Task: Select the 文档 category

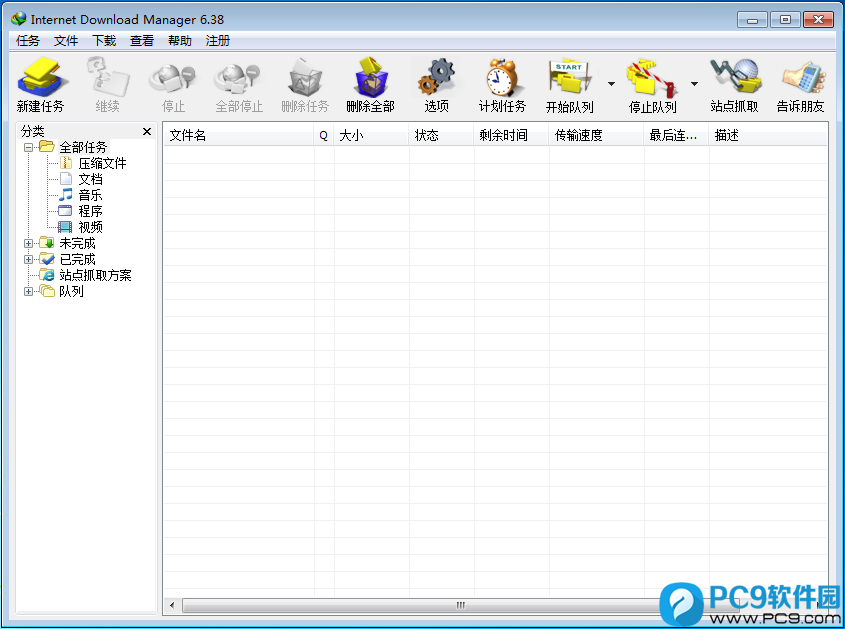Action: [91, 179]
